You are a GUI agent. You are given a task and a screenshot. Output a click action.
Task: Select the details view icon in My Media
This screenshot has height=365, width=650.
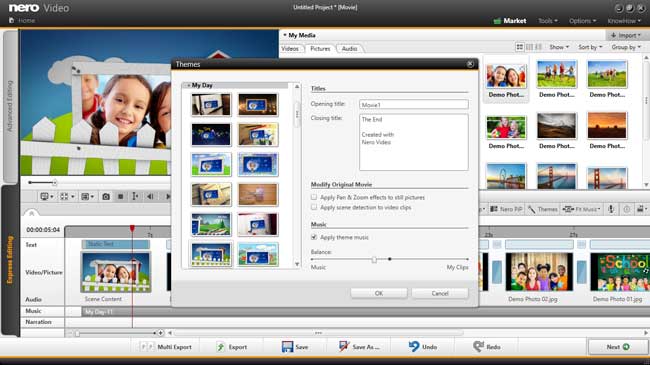(538, 47)
